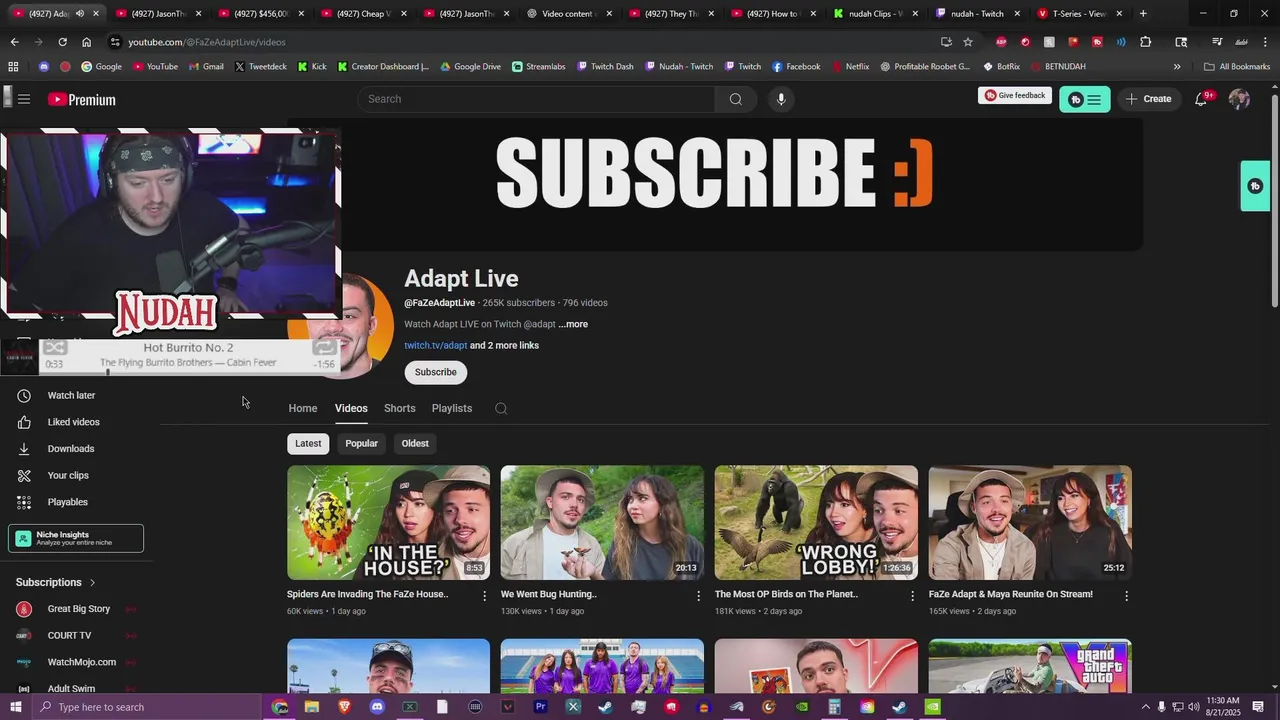Viewport: 1280px width, 720px height.
Task: Open Premiere Pro from taskbar
Action: (540, 707)
